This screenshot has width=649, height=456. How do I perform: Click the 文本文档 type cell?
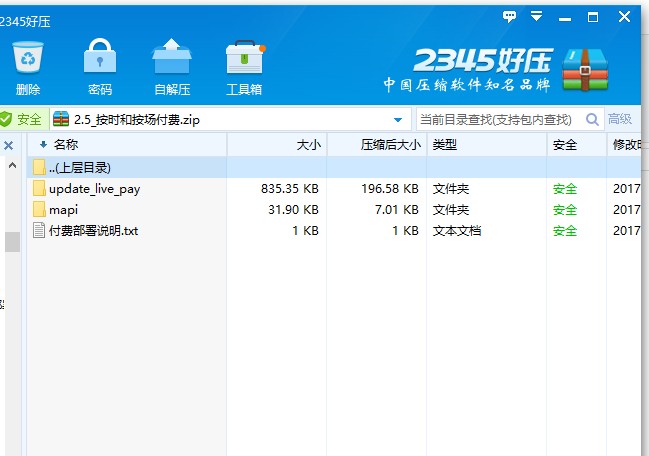coord(457,231)
